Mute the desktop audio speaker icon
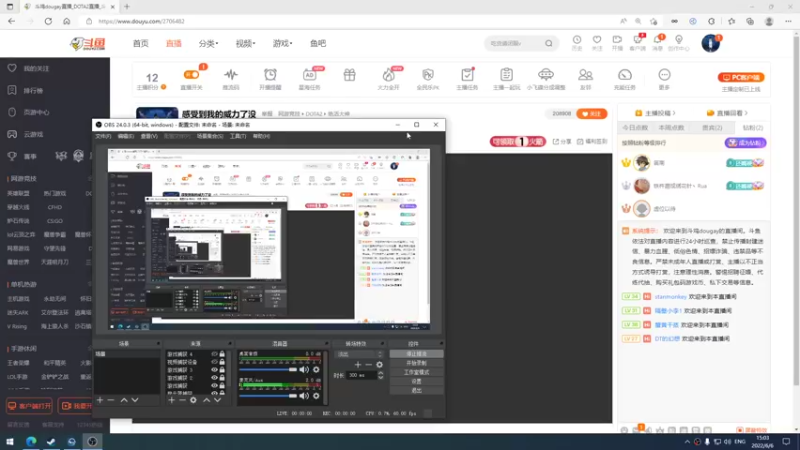This screenshot has width=800, height=450. [304, 369]
